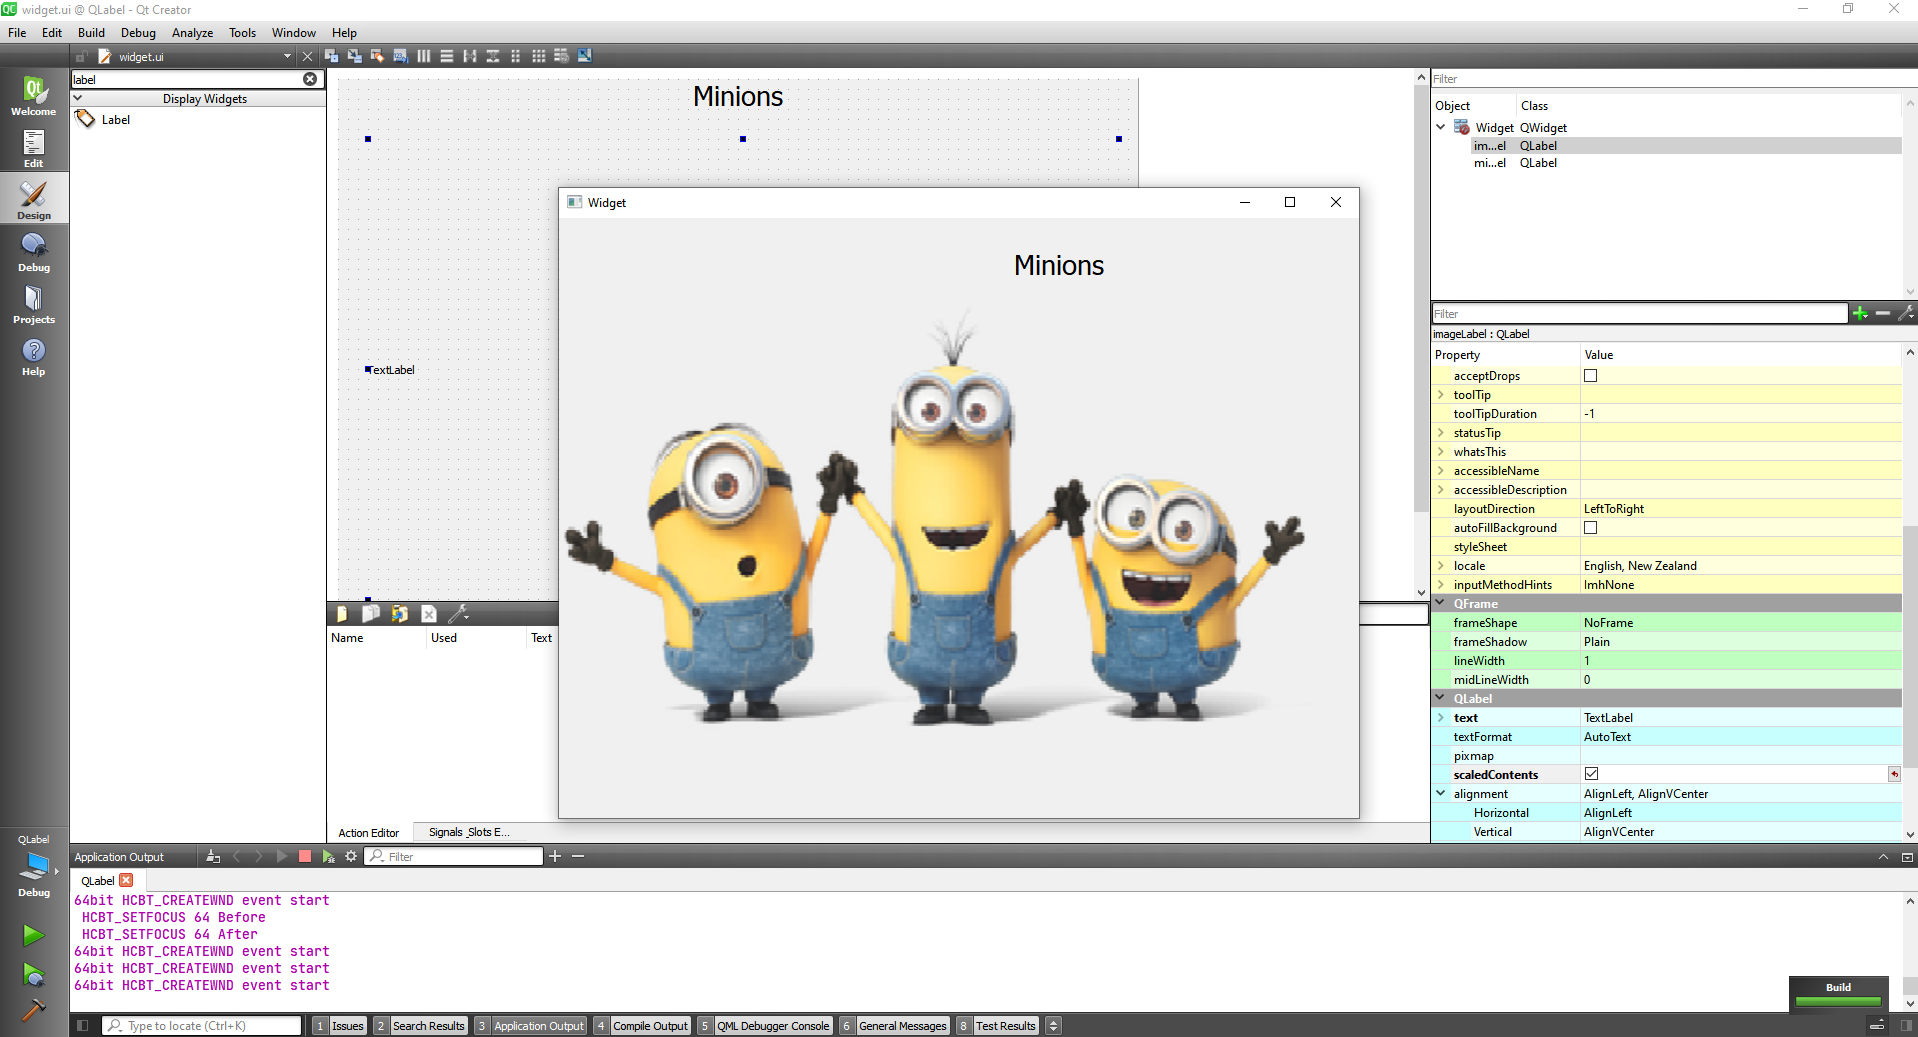1918x1037 pixels.
Task: Expand the locale property
Action: [1441, 566]
